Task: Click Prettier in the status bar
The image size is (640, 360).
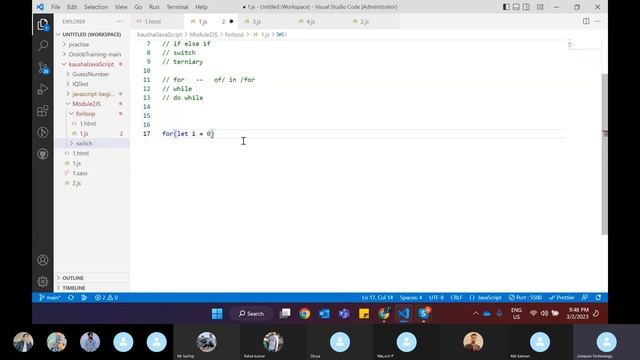Action: coord(562,298)
